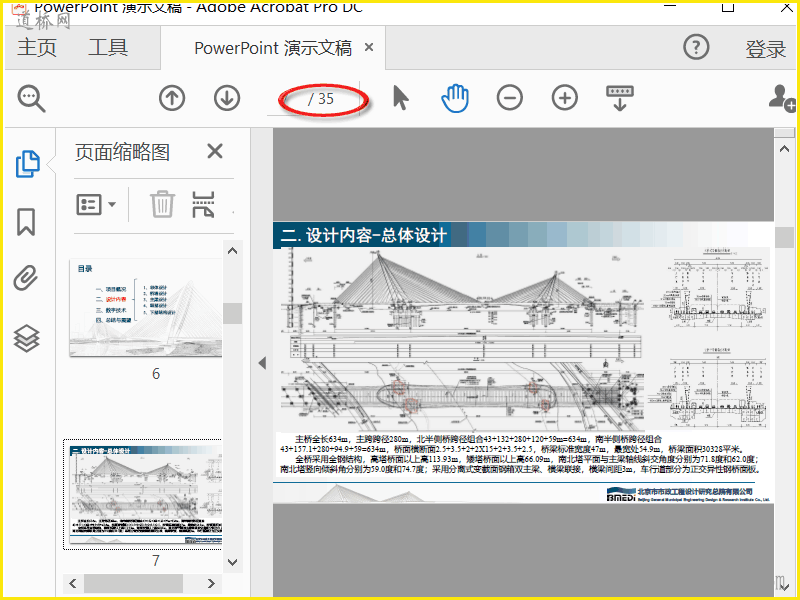The width and height of the screenshot is (800, 600).
Task: Click the document vertical scrollbar thumb
Action: click(784, 238)
